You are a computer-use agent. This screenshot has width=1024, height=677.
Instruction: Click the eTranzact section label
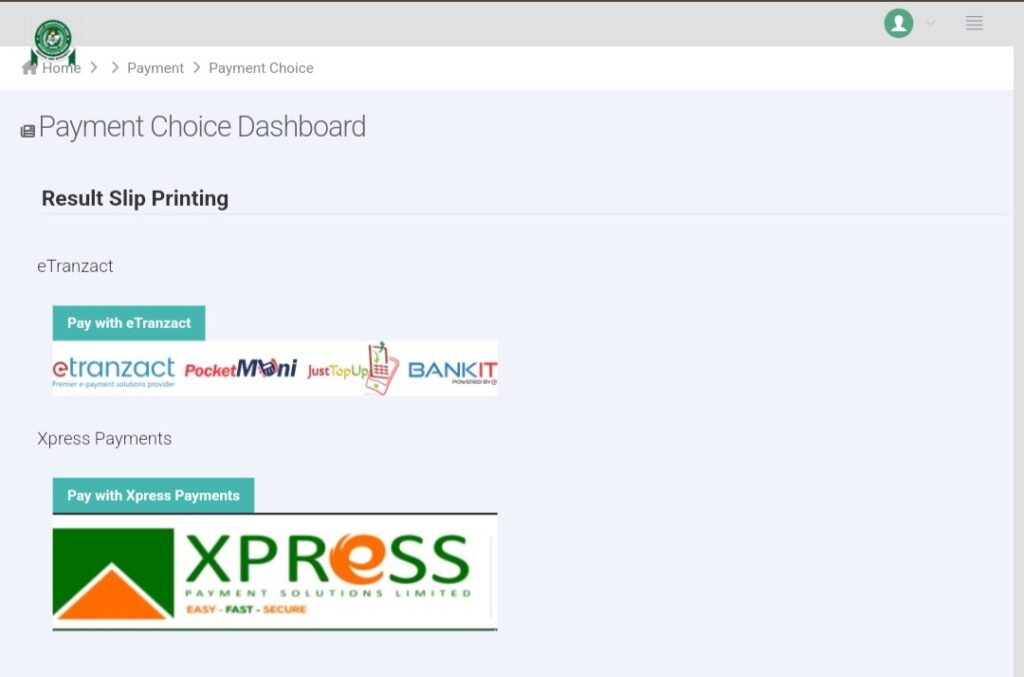coord(75,266)
